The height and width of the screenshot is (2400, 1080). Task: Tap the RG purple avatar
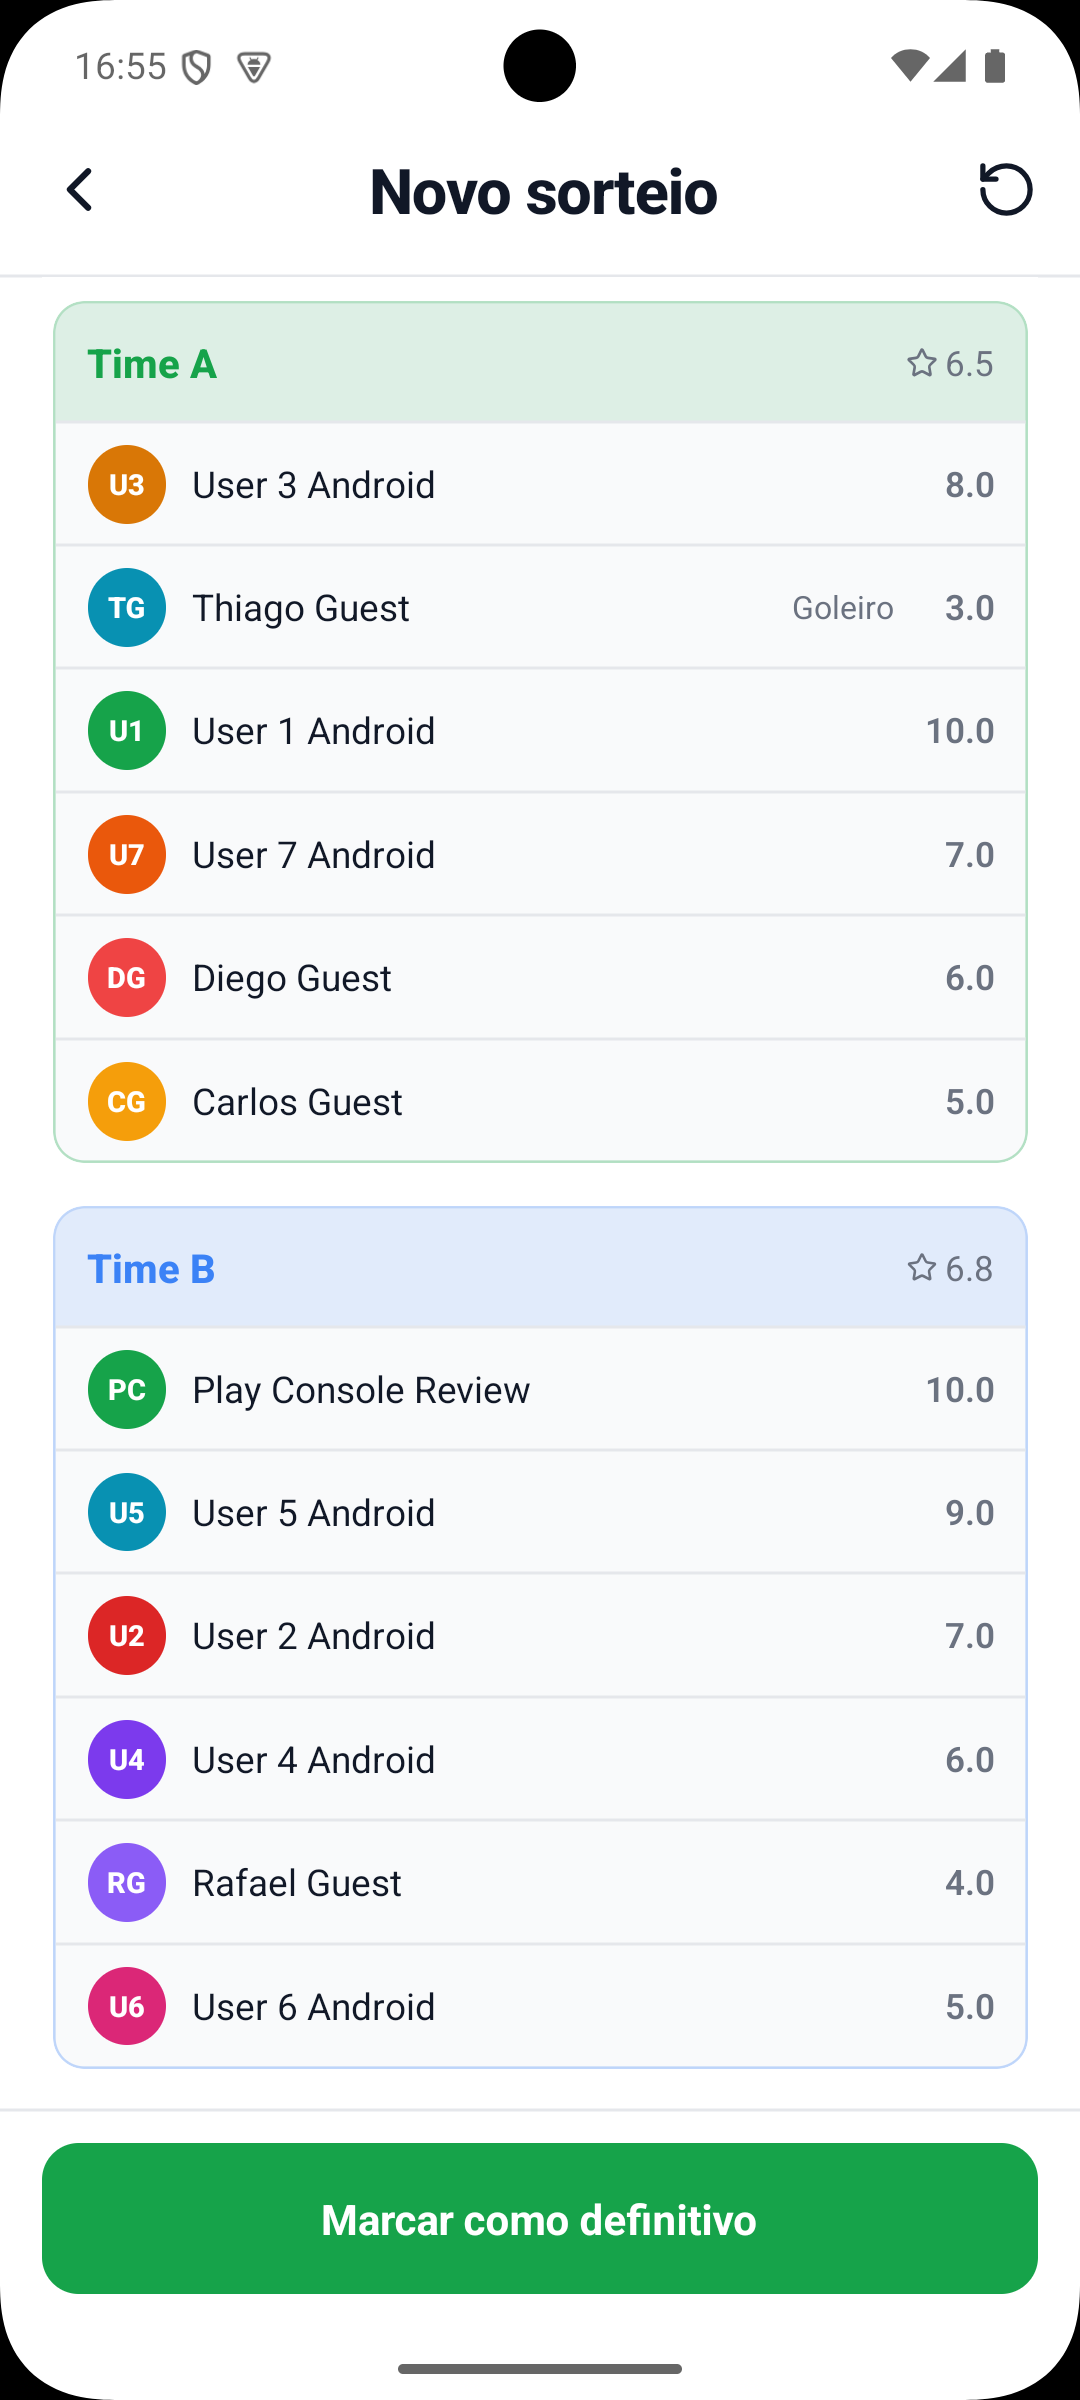(x=127, y=1883)
